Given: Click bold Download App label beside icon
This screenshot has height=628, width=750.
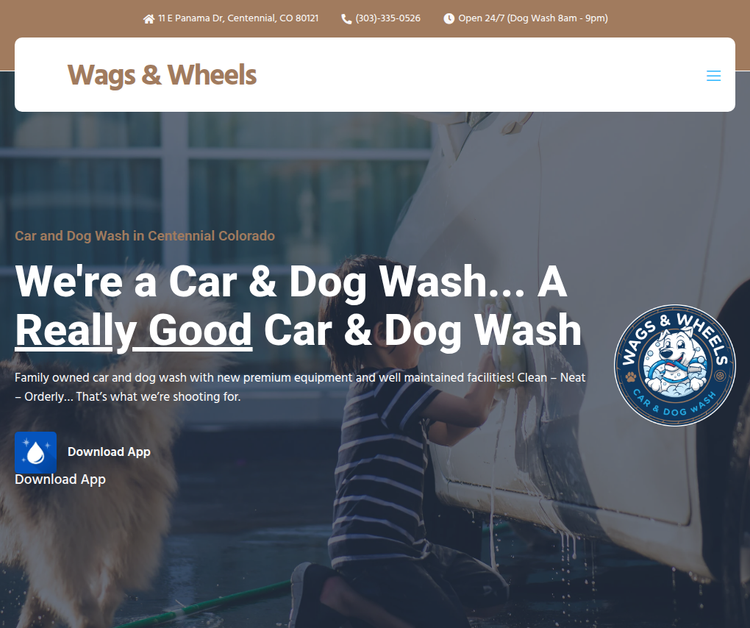Looking at the screenshot, I should pyautogui.click(x=109, y=452).
